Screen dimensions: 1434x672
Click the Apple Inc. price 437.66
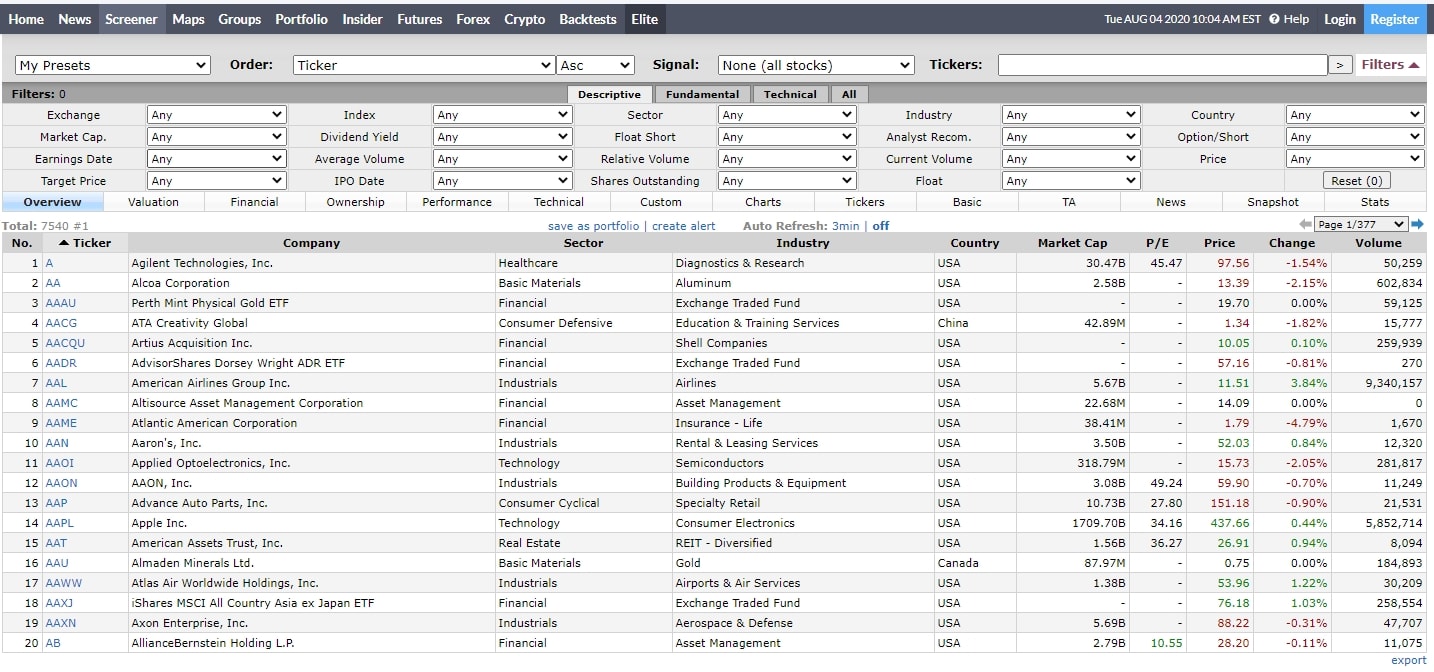click(x=1227, y=523)
